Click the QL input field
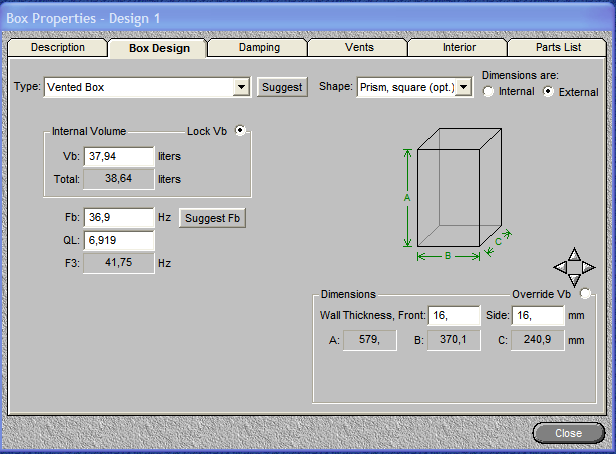 coord(119,240)
